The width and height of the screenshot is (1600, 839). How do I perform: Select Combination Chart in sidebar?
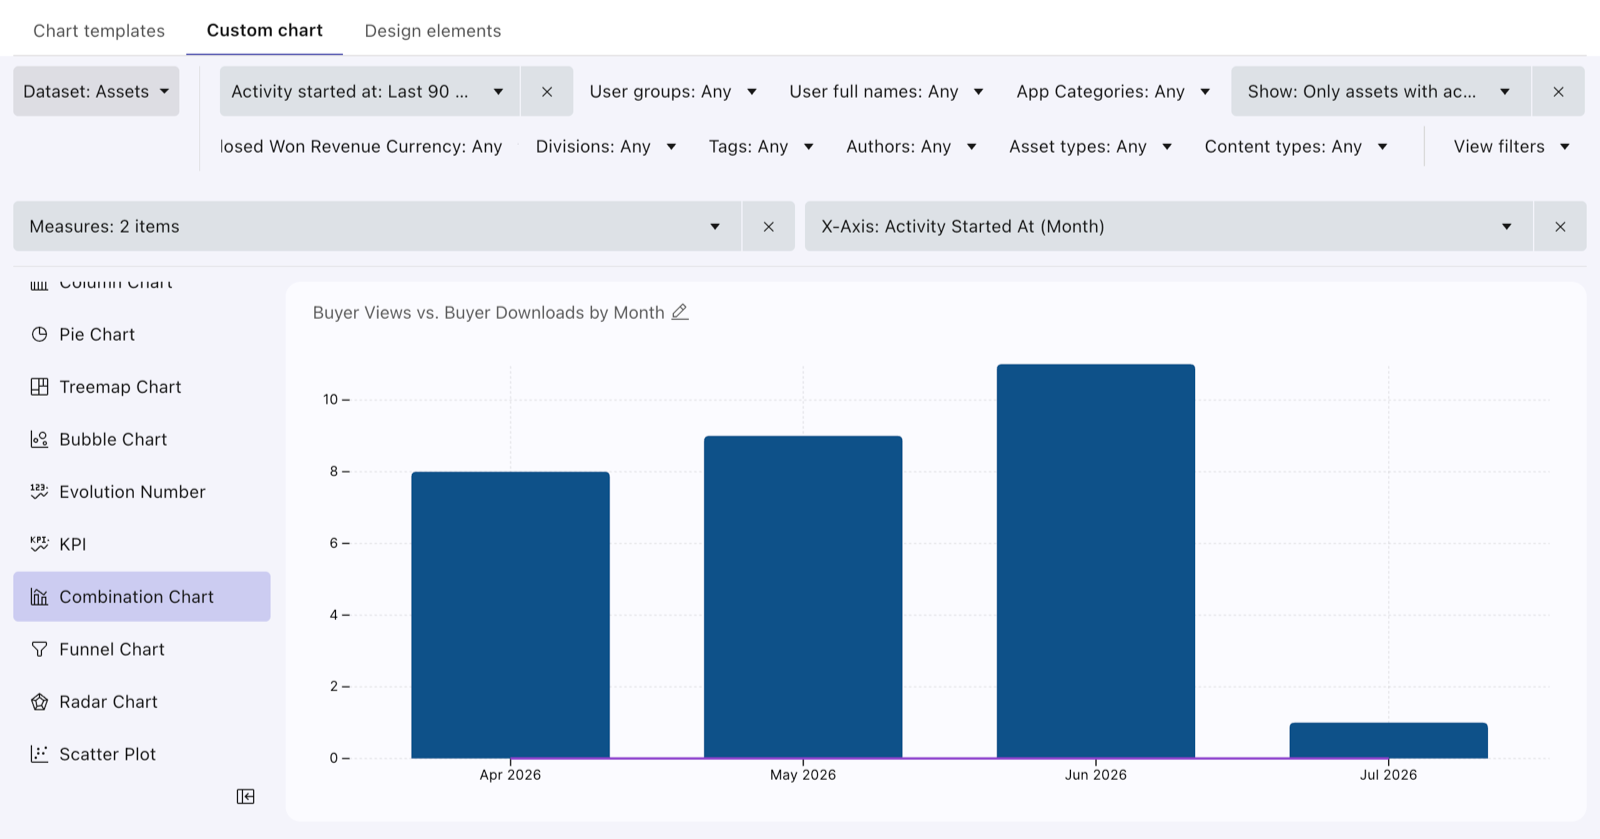142,597
